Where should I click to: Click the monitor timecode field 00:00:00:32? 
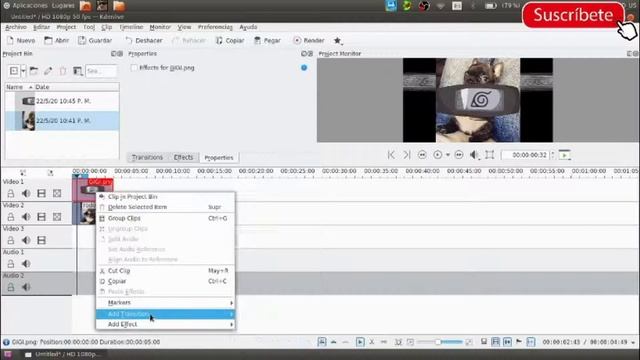click(x=526, y=155)
